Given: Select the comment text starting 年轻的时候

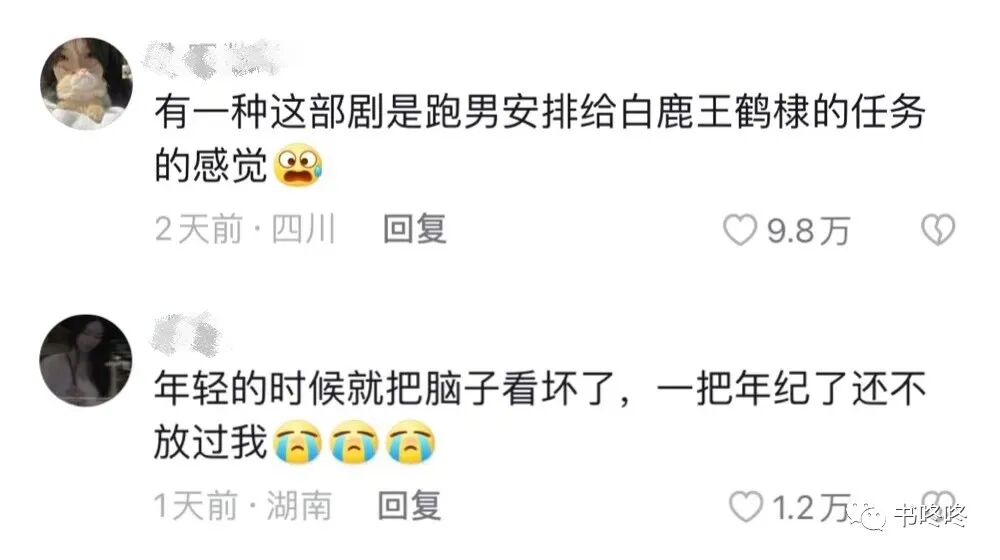Looking at the screenshot, I should [x=540, y=415].
